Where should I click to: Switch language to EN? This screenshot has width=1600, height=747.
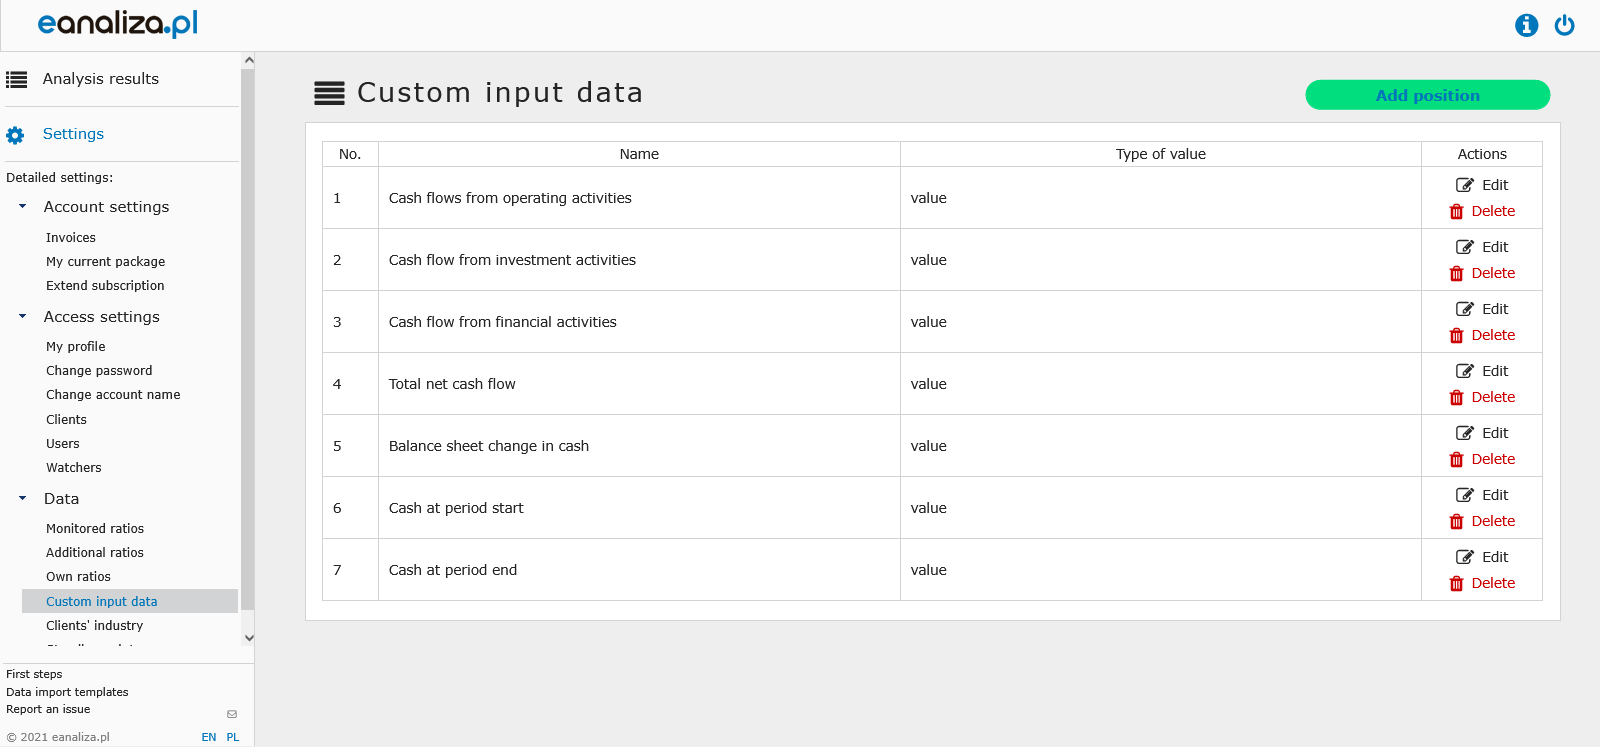[x=209, y=737]
